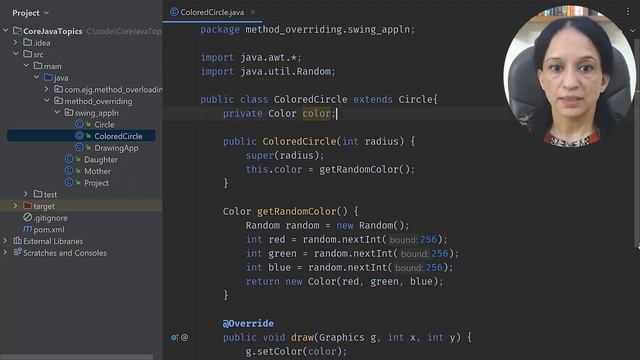Click the presenter webcam thumbnail

570,77
